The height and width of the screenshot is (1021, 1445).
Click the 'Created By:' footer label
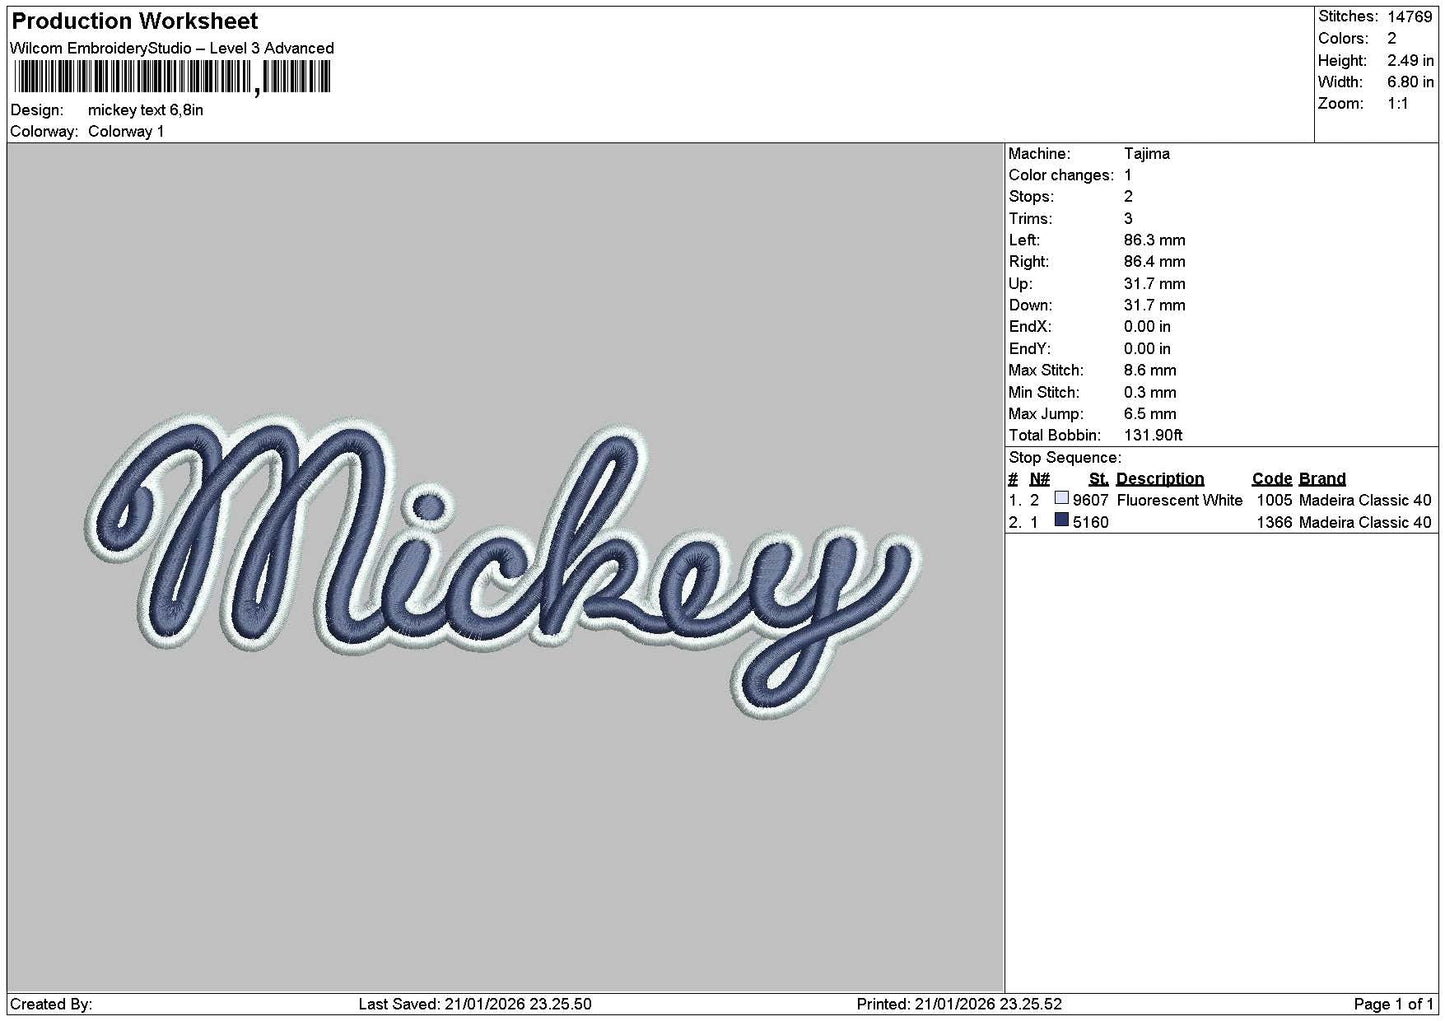[x=51, y=1004]
